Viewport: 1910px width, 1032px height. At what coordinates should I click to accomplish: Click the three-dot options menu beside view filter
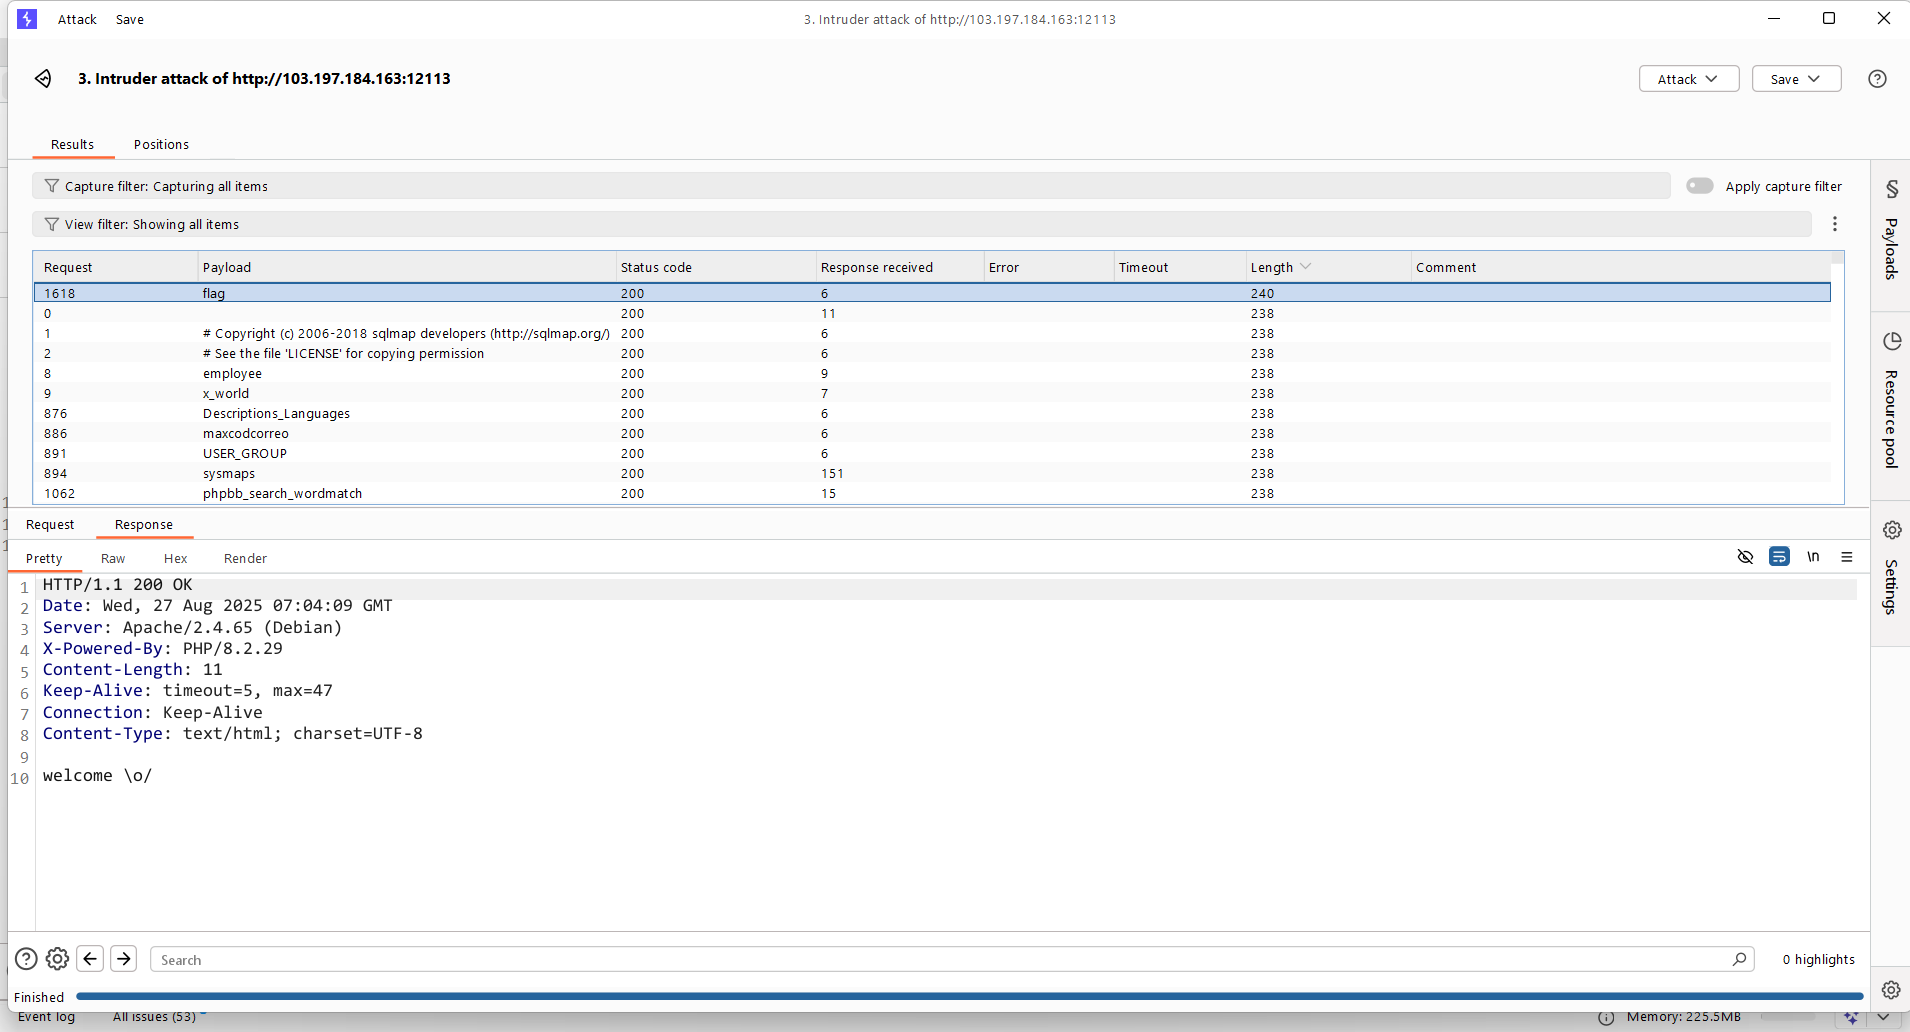click(1834, 224)
